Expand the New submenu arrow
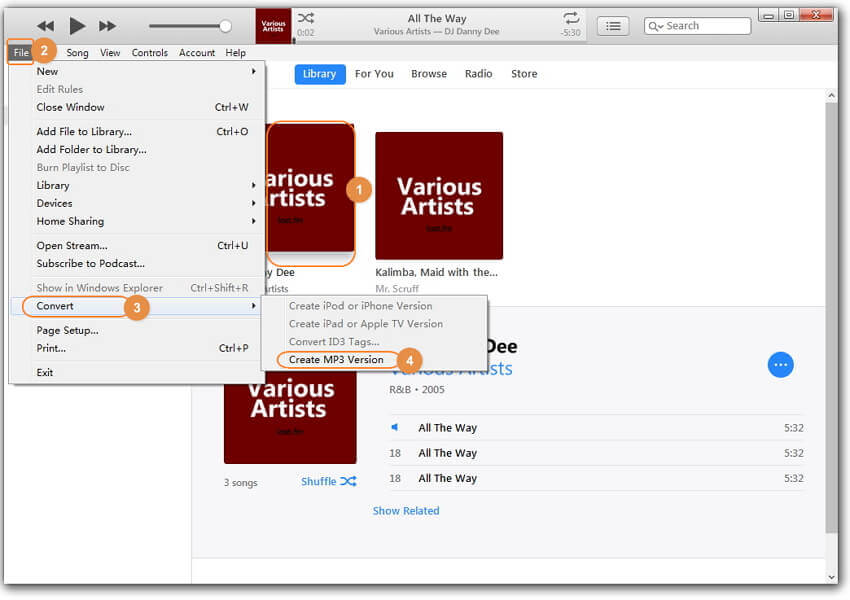The image size is (850, 600). point(253,71)
